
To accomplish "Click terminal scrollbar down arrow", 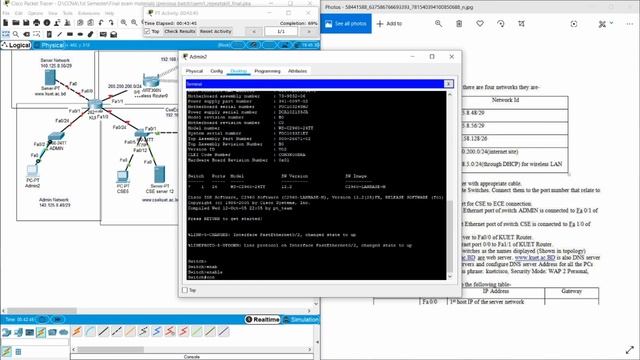I will click(x=450, y=277).
